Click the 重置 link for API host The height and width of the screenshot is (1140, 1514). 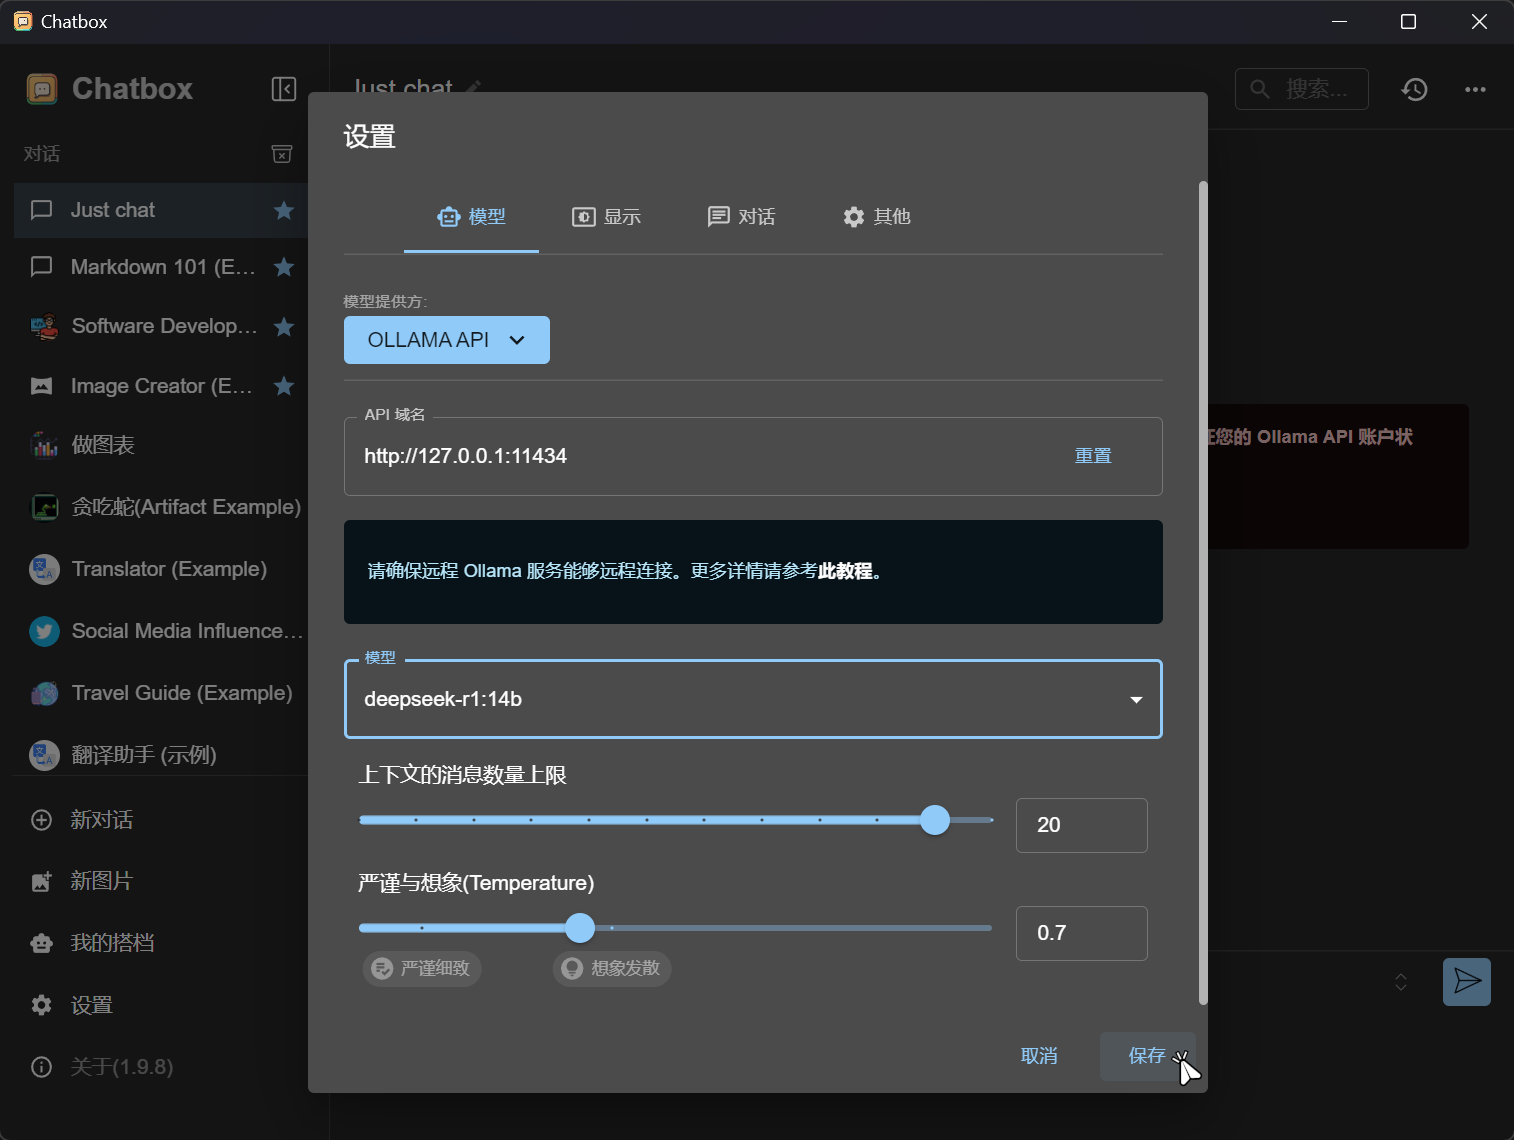coord(1093,456)
